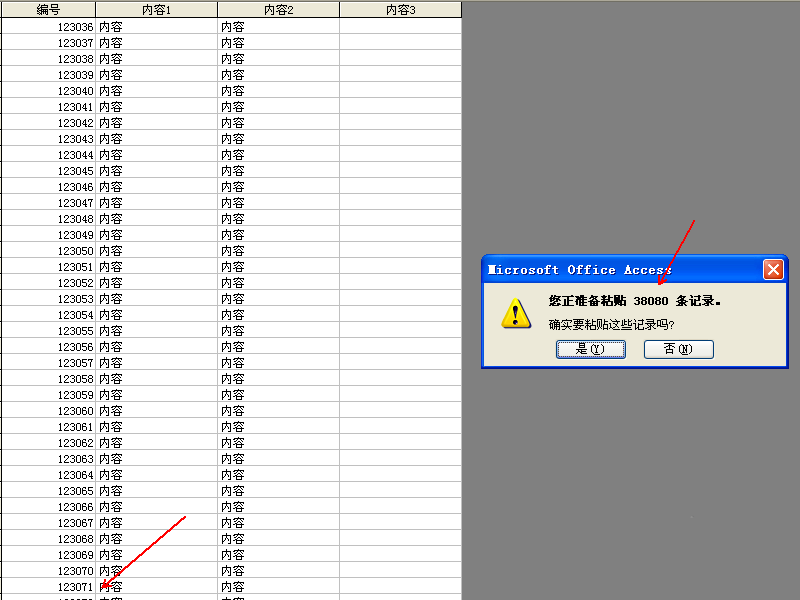
Task: Select empty 内容3 cell in row 123040
Action: click(401, 90)
